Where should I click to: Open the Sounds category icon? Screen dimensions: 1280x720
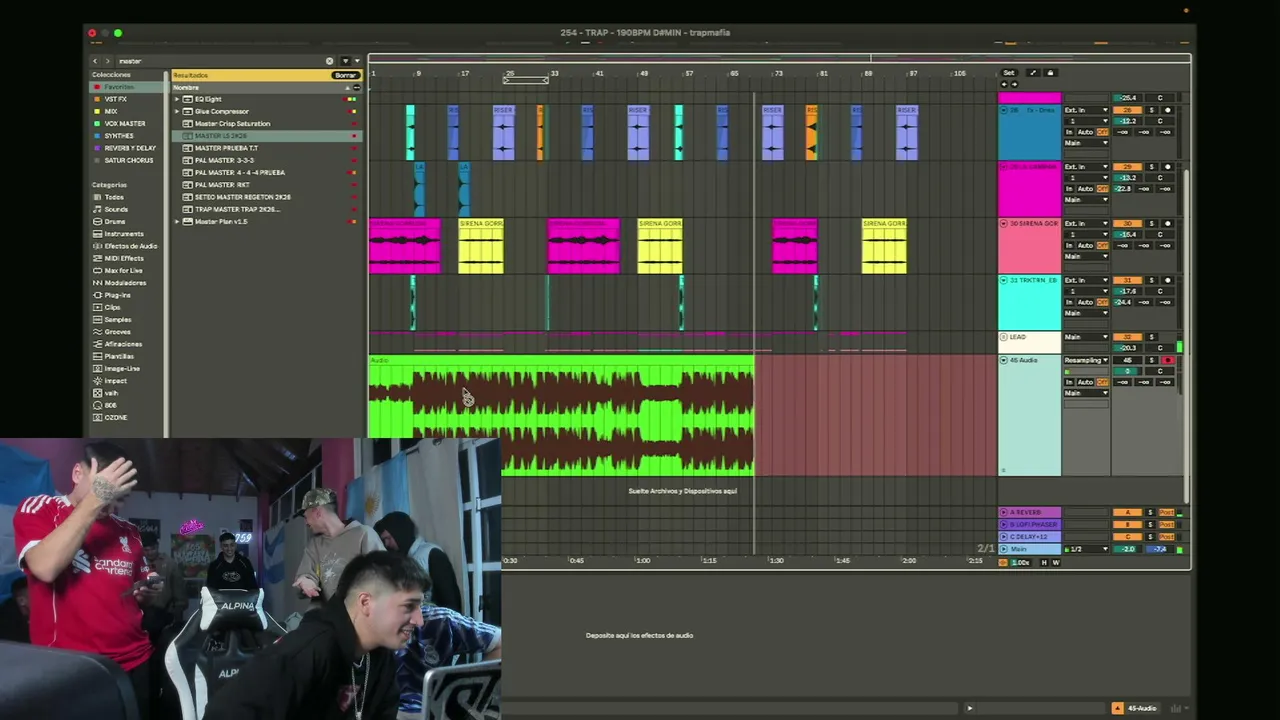[x=97, y=209]
